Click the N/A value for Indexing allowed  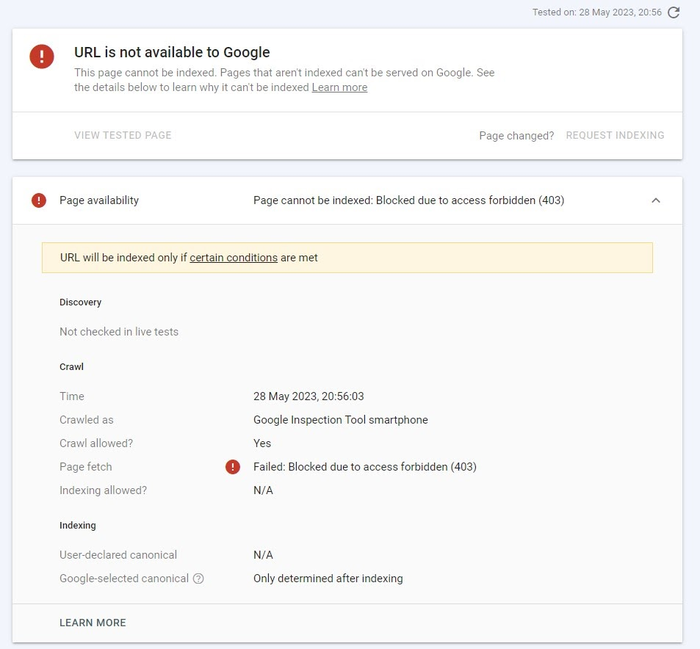click(263, 491)
